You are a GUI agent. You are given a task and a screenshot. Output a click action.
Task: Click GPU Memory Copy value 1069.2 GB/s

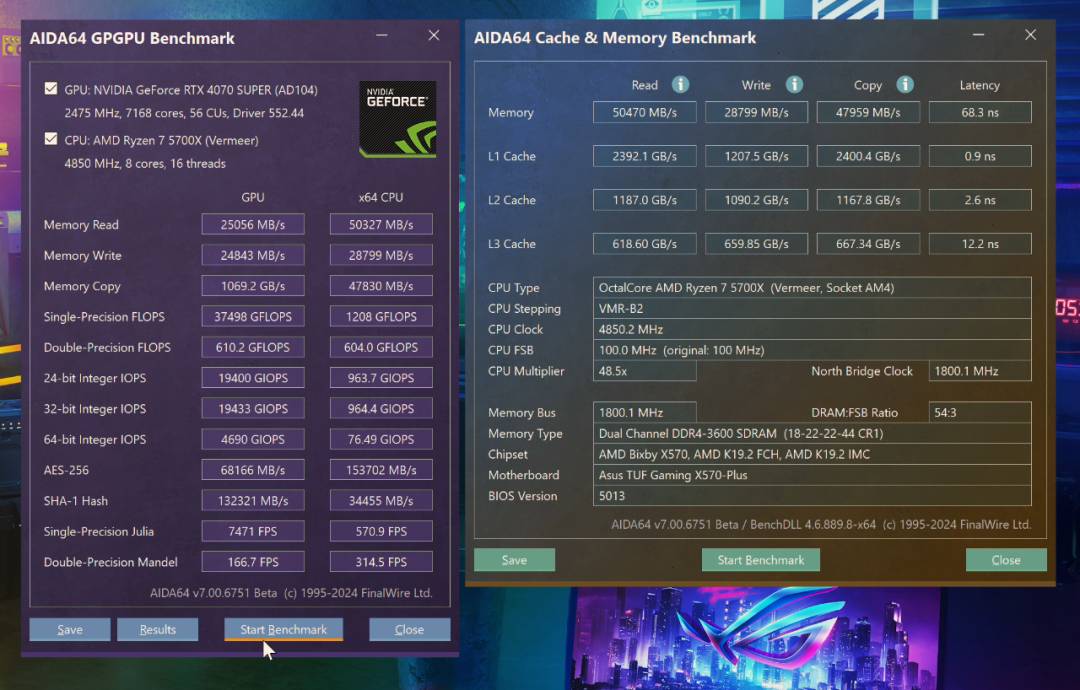click(253, 286)
